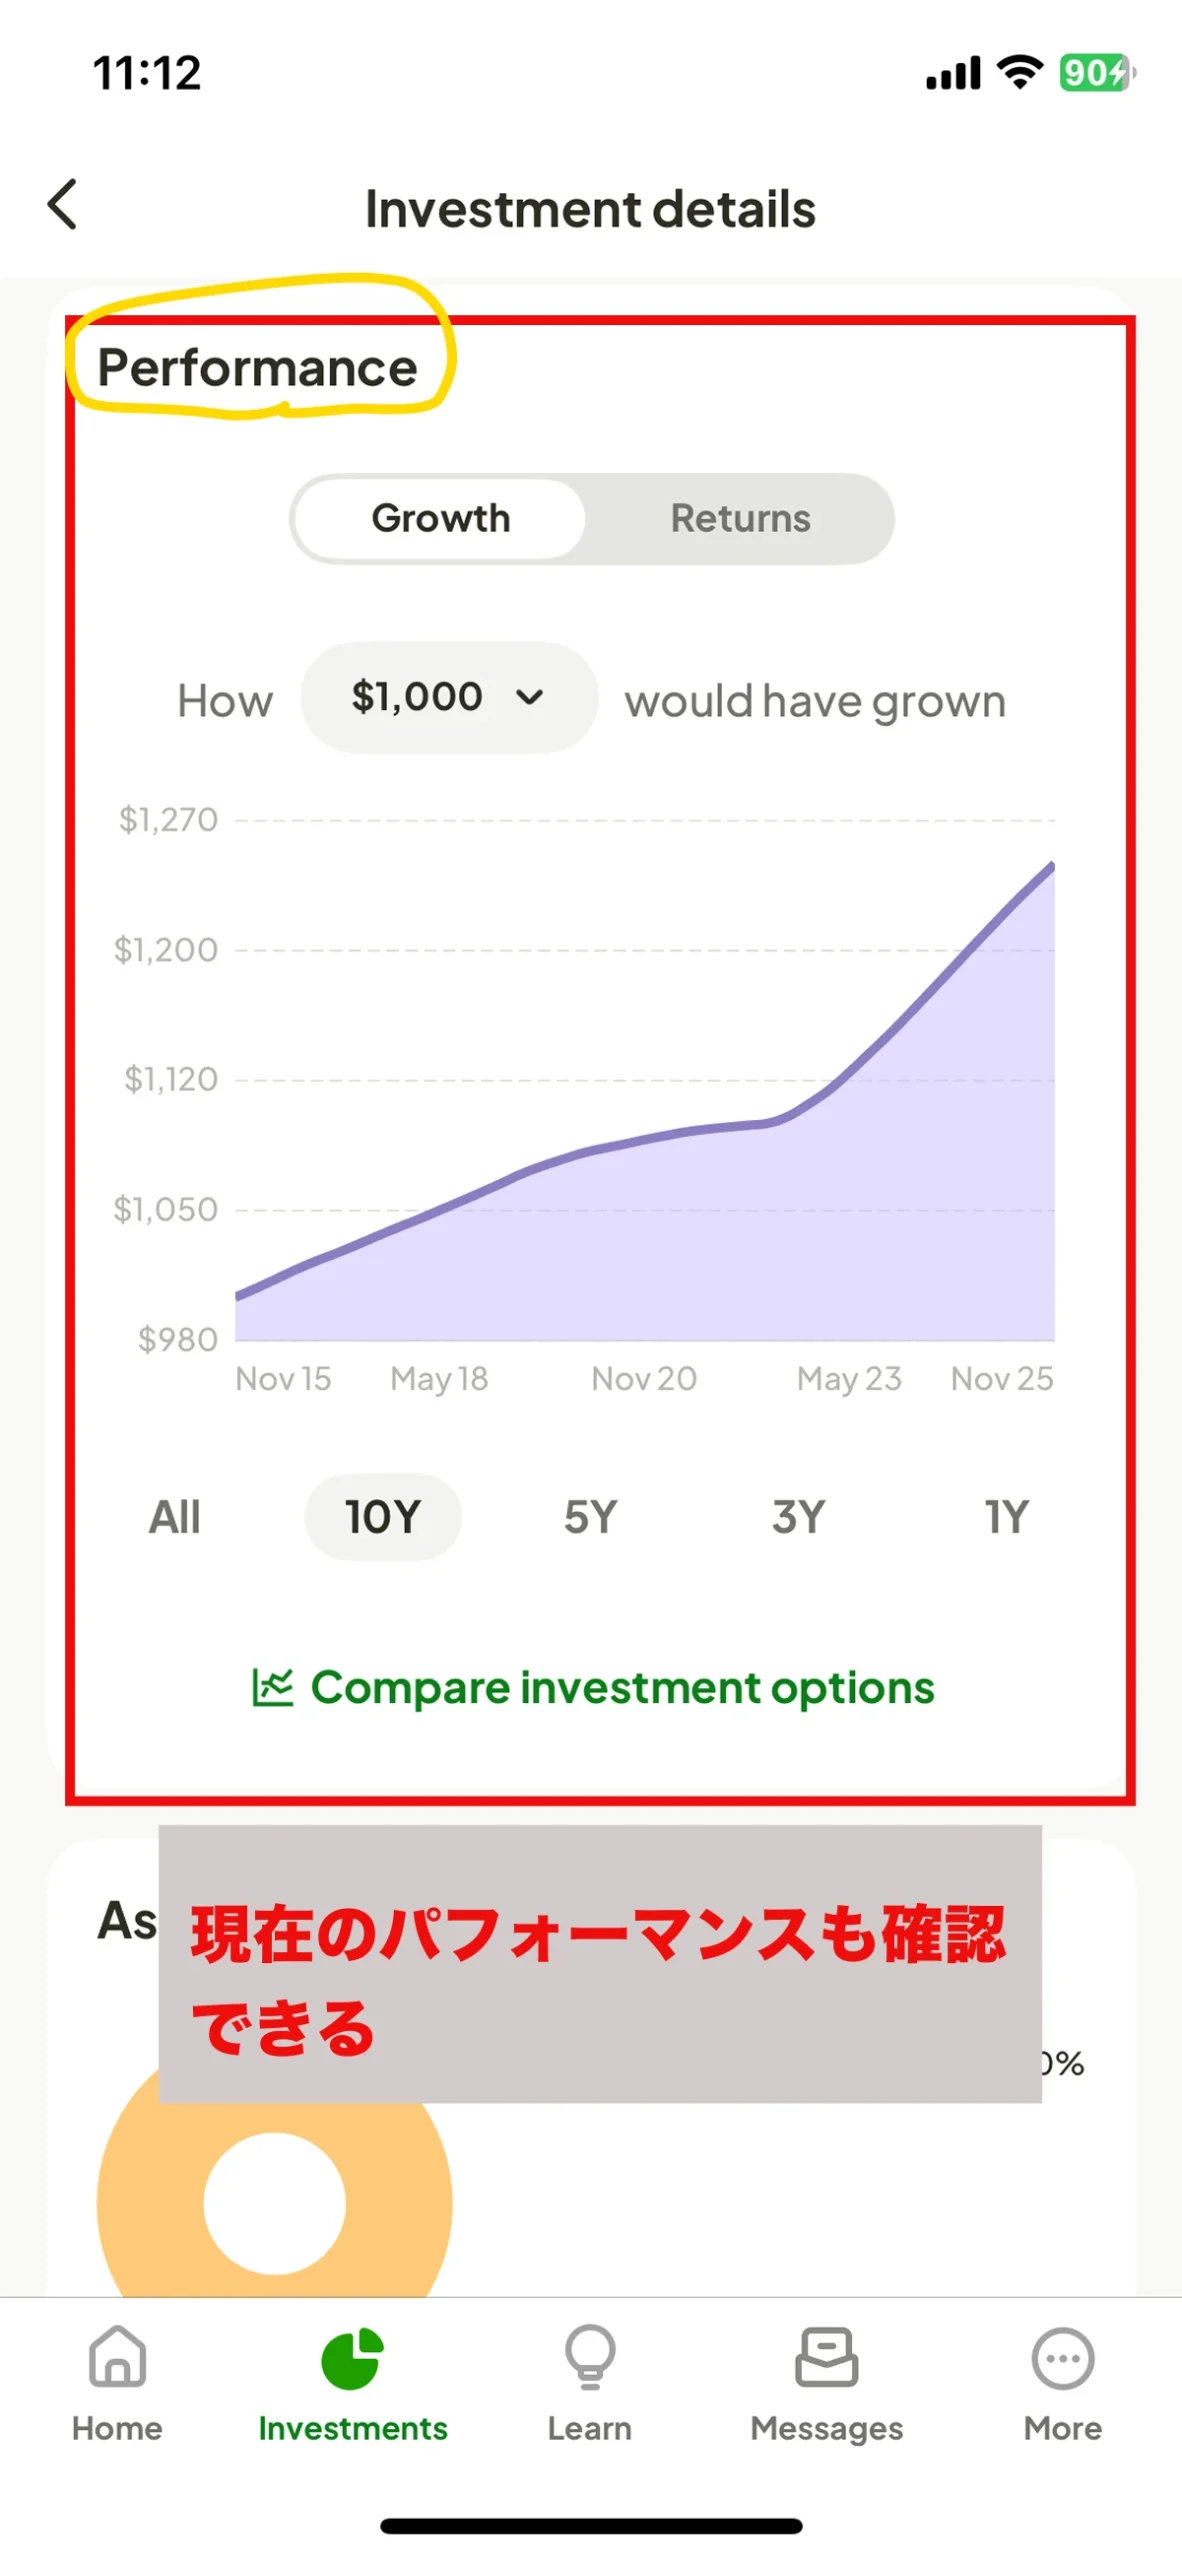Open the Messages inbox icon
Viewport: 1182px width, 2560px height.
pos(826,2356)
